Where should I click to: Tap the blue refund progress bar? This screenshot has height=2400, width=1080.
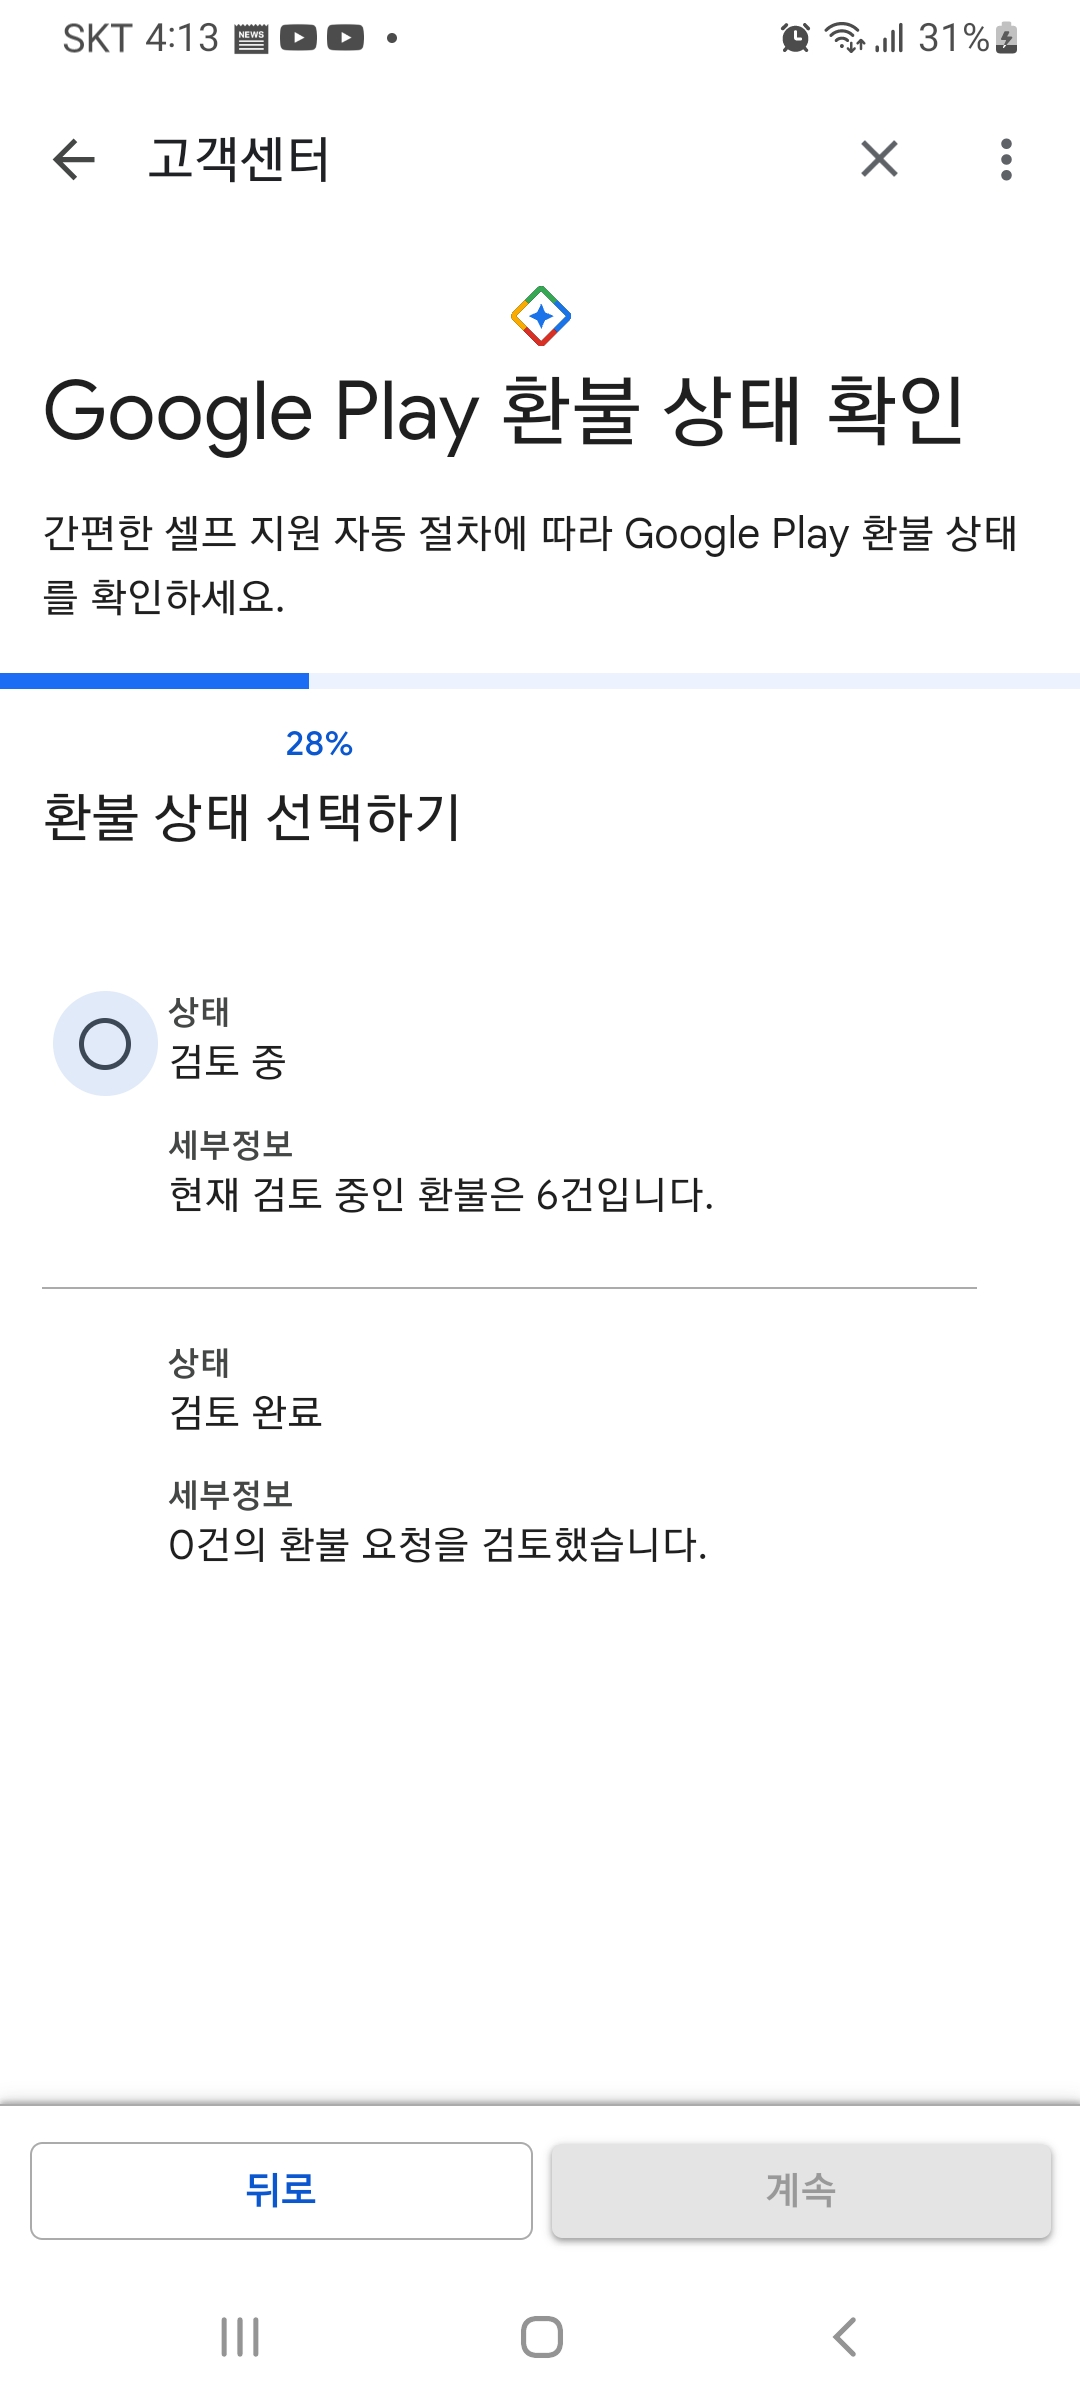tap(155, 681)
